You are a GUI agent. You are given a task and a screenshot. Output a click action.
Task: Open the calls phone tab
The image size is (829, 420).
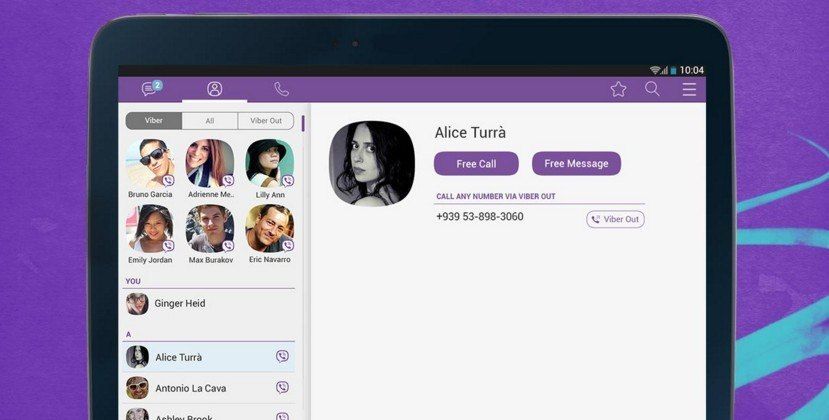282,89
